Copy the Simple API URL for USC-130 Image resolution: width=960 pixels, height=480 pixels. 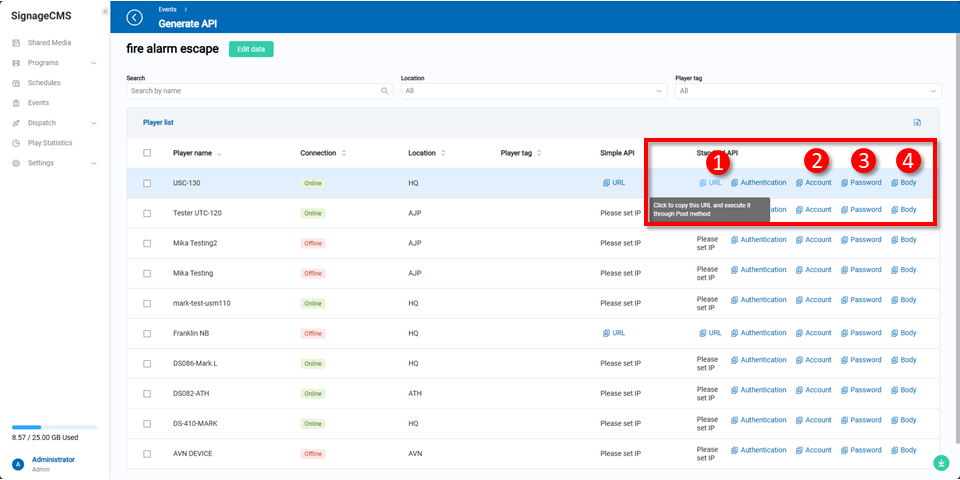613,183
